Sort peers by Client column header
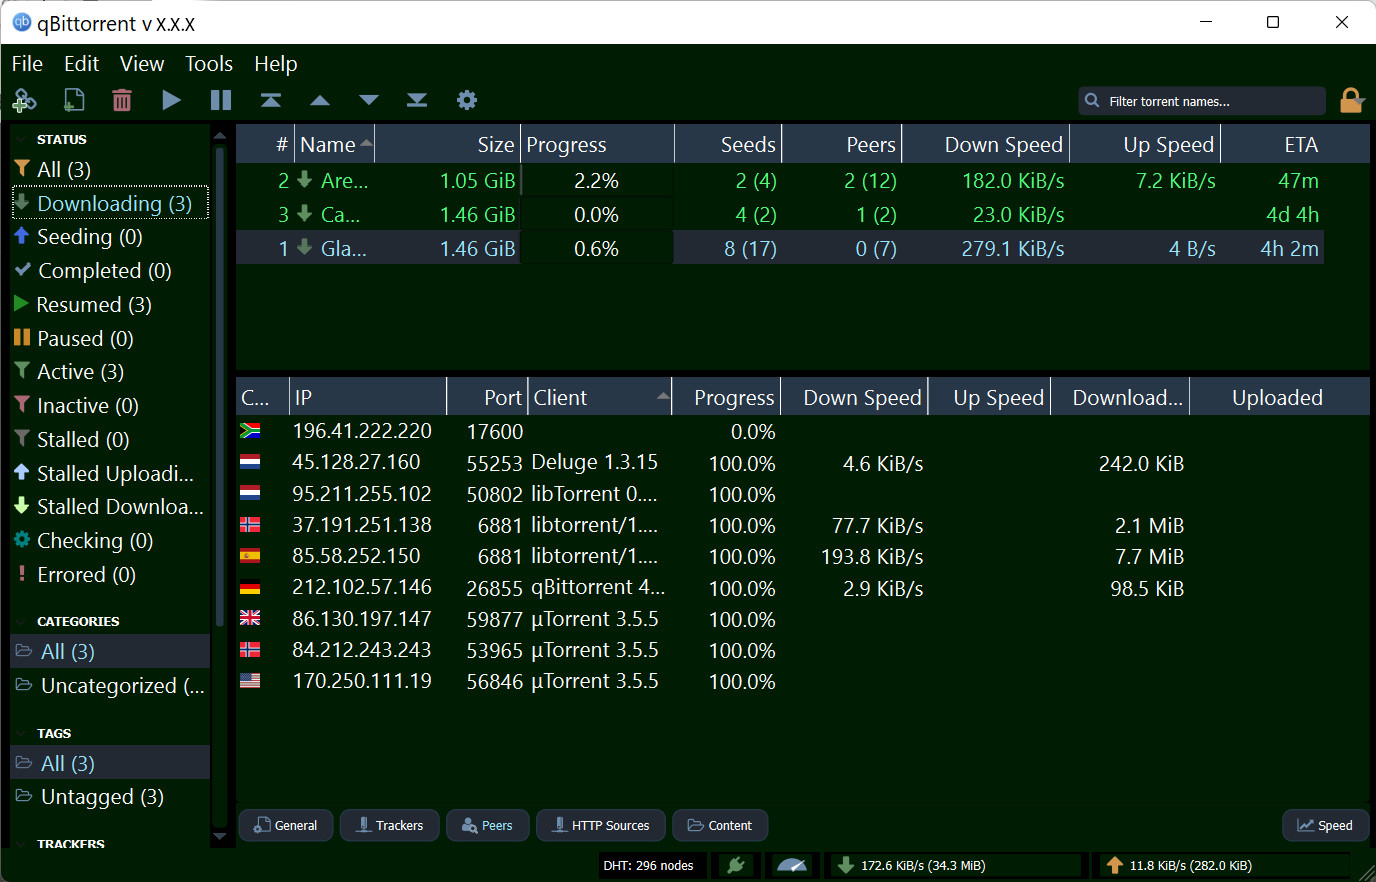 [x=600, y=398]
